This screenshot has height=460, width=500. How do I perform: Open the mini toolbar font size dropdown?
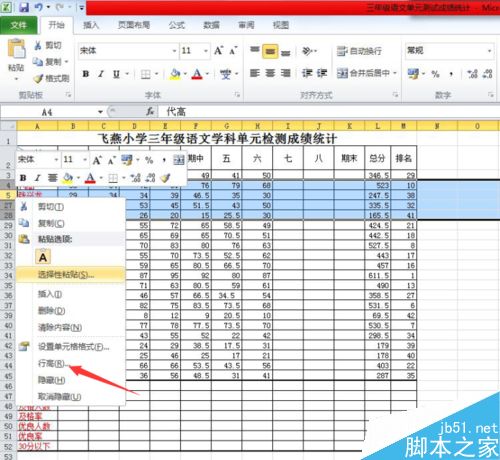pyautogui.click(x=85, y=160)
